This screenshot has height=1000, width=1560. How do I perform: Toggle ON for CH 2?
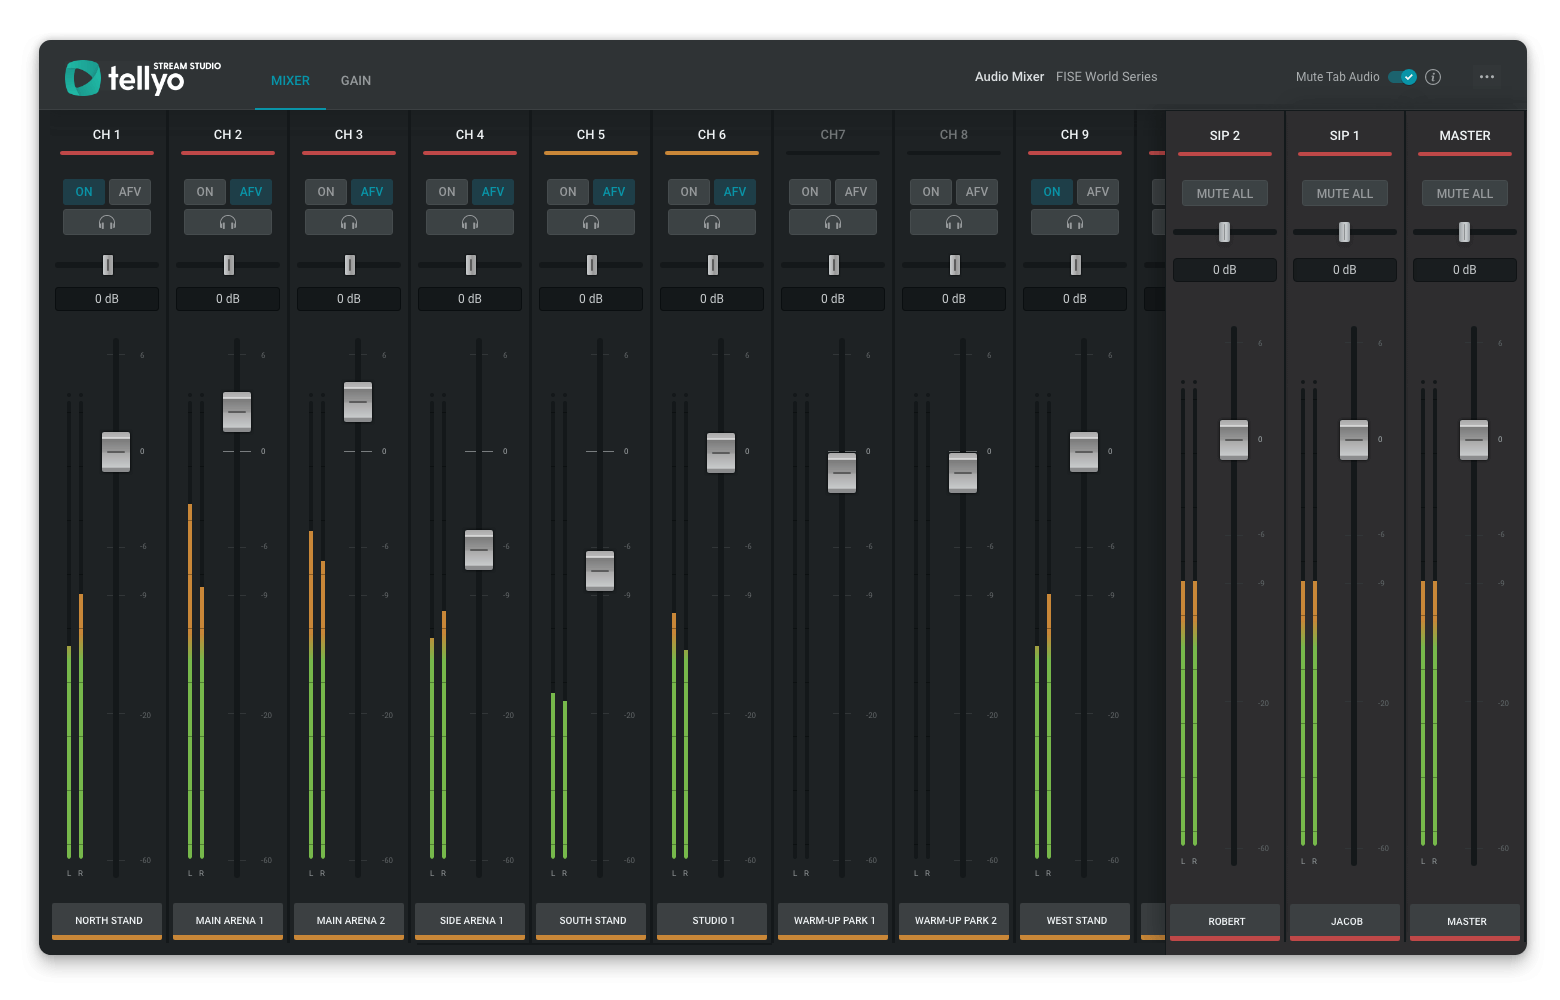[x=205, y=192]
